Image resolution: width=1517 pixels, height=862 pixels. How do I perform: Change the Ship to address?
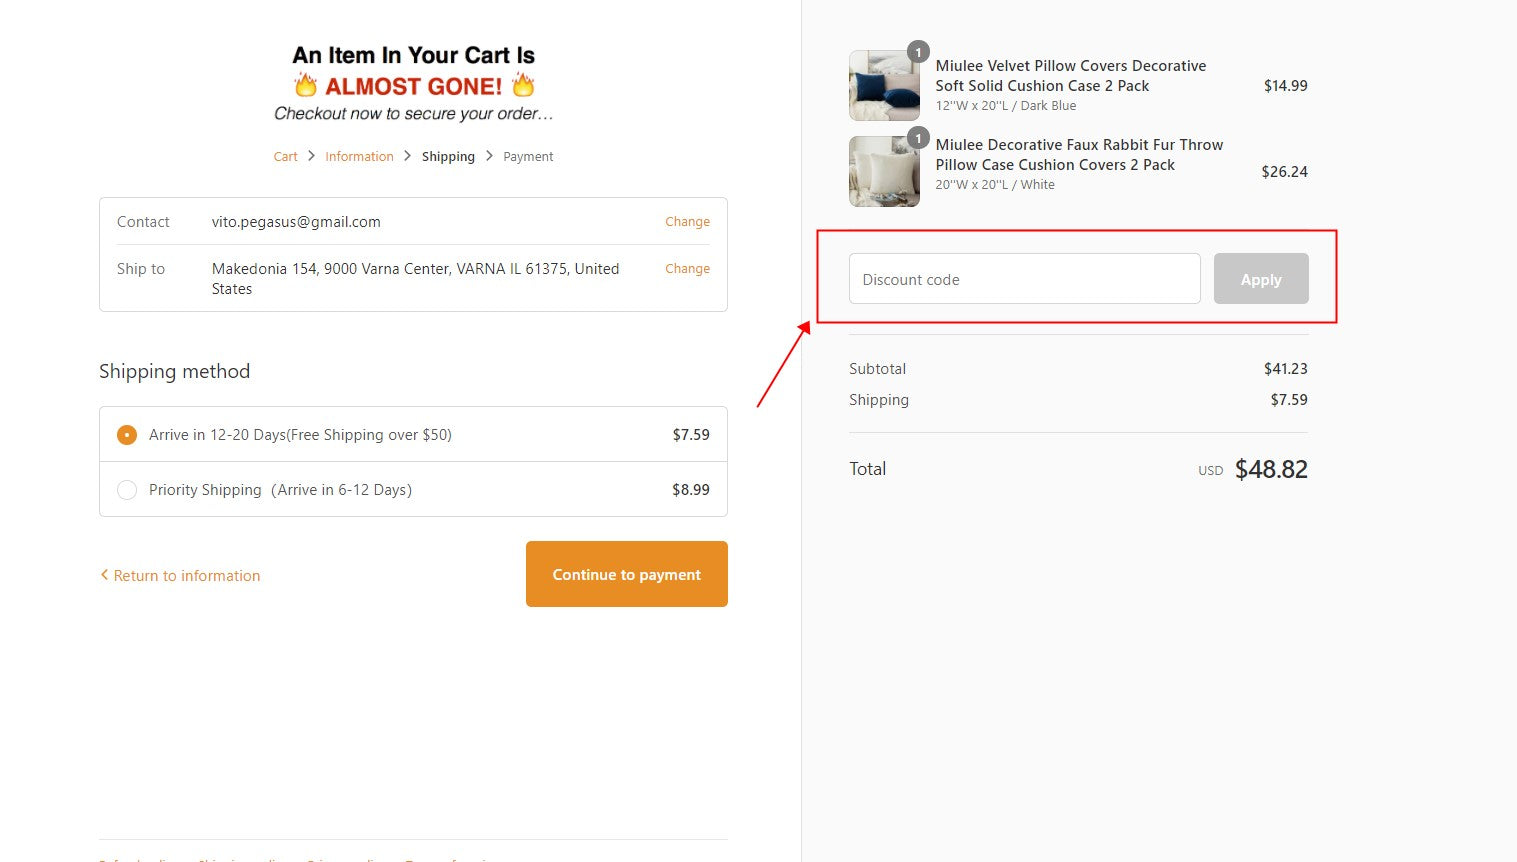(x=687, y=269)
